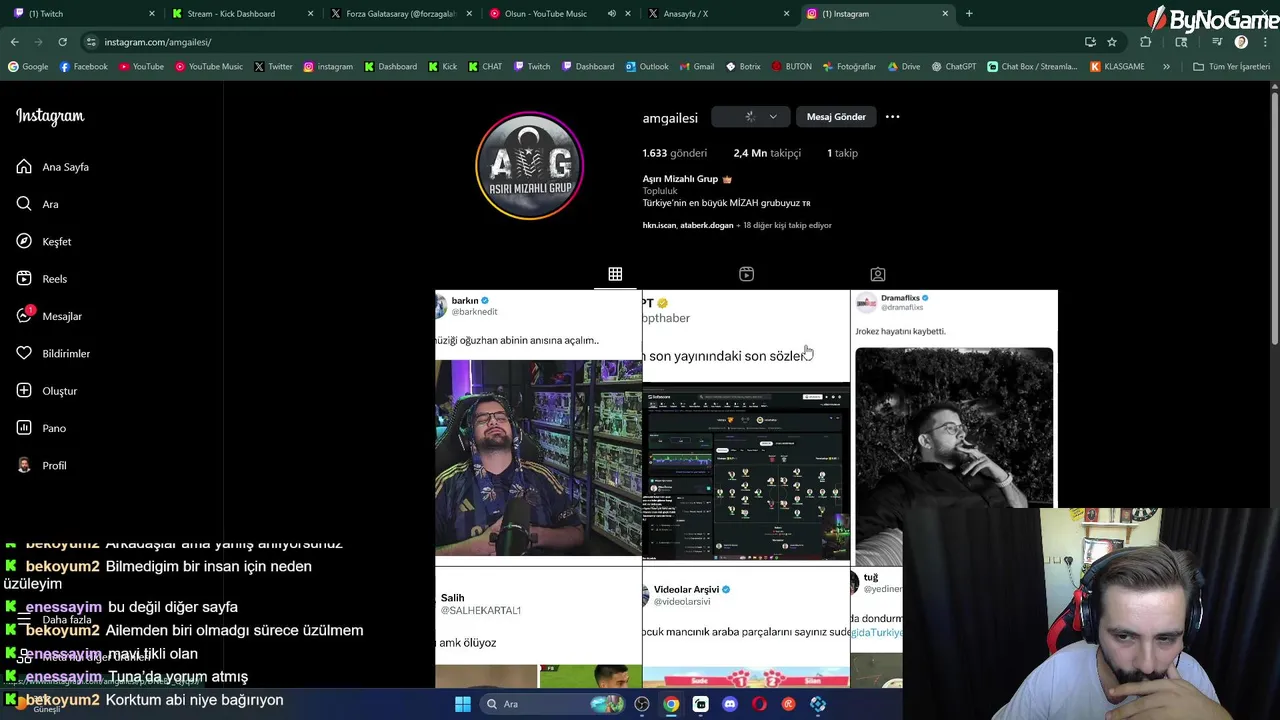This screenshot has width=1280, height=720.
Task: Mute the YouTube Music tab audio icon
Action: tap(611, 14)
